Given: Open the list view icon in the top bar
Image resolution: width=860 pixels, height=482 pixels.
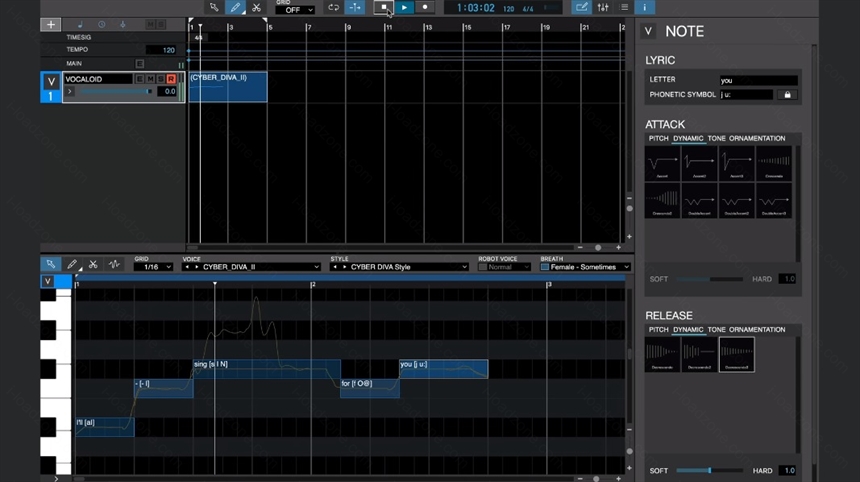Looking at the screenshot, I should [624, 7].
